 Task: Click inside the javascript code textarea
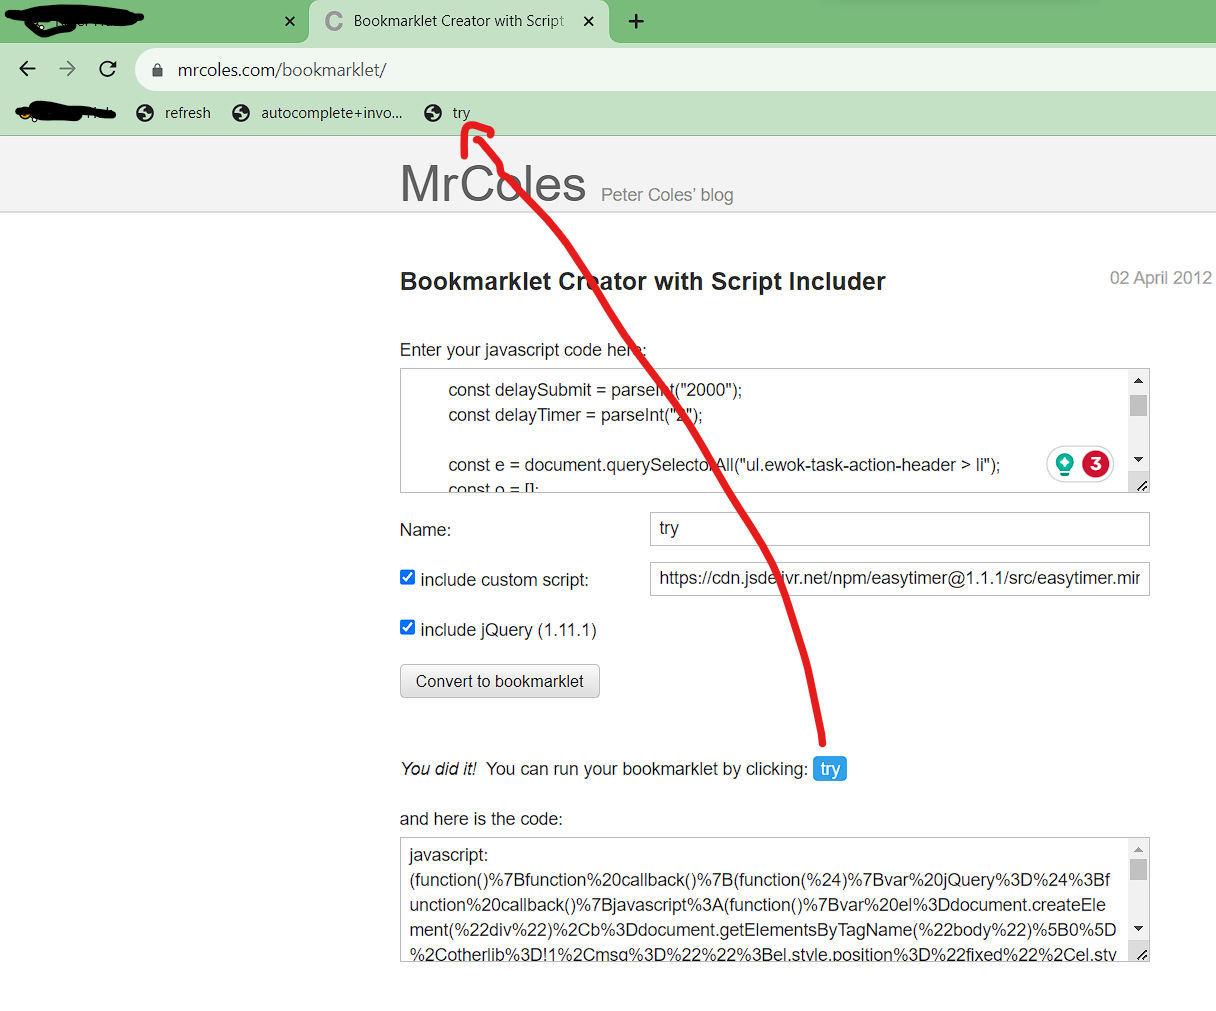764,431
